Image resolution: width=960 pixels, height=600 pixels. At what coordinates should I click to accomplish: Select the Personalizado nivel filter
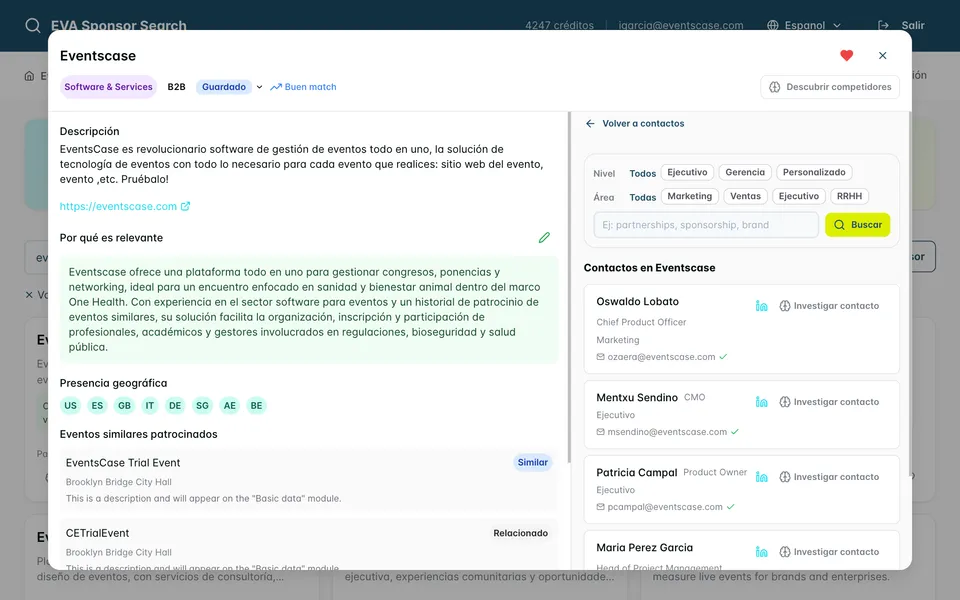tap(814, 172)
